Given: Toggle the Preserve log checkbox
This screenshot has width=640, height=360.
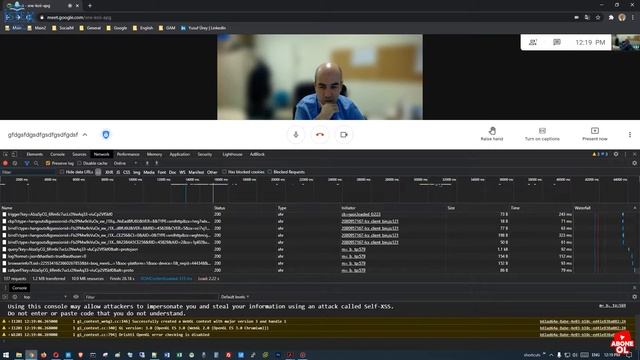Looking at the screenshot, I should pos(48,163).
